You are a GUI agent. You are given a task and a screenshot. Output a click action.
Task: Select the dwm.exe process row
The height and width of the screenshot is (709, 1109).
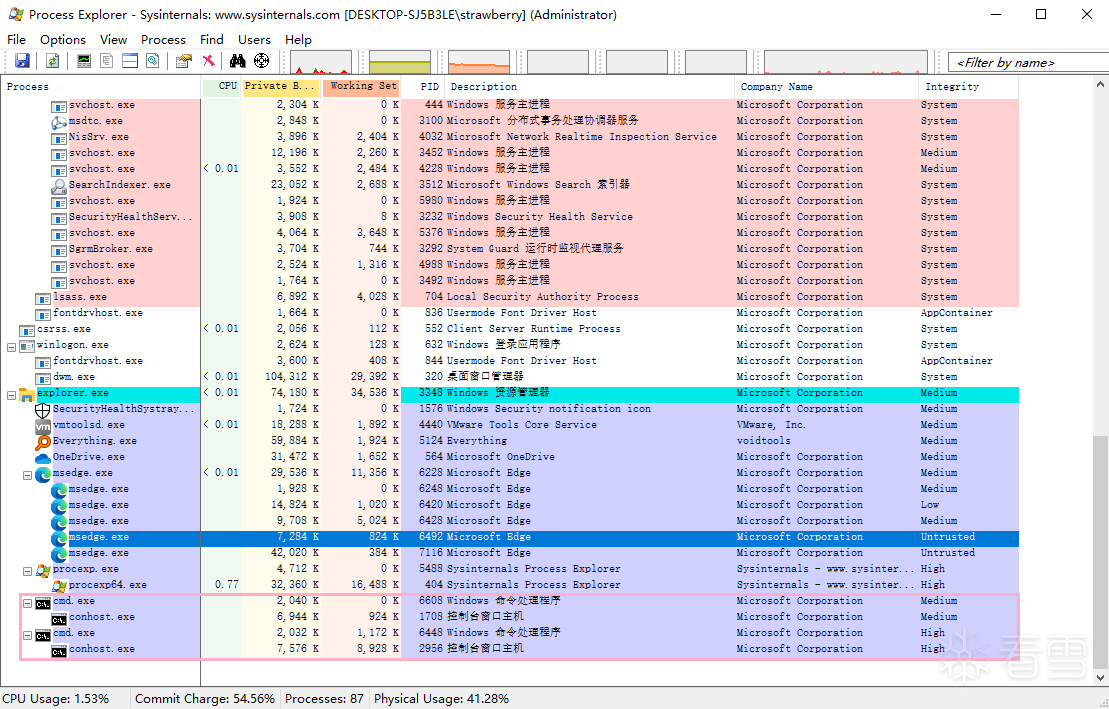click(509, 377)
